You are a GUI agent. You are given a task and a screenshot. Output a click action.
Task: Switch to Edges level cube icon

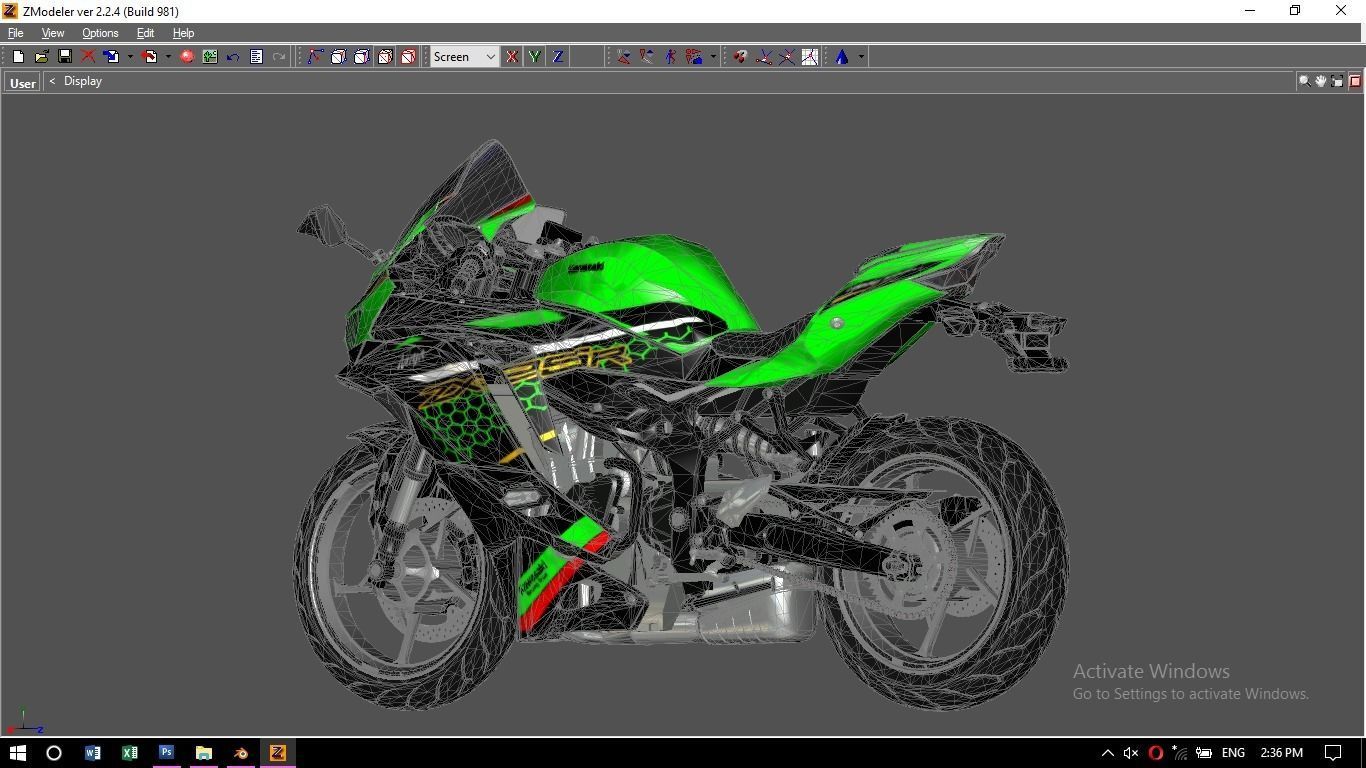(339, 57)
